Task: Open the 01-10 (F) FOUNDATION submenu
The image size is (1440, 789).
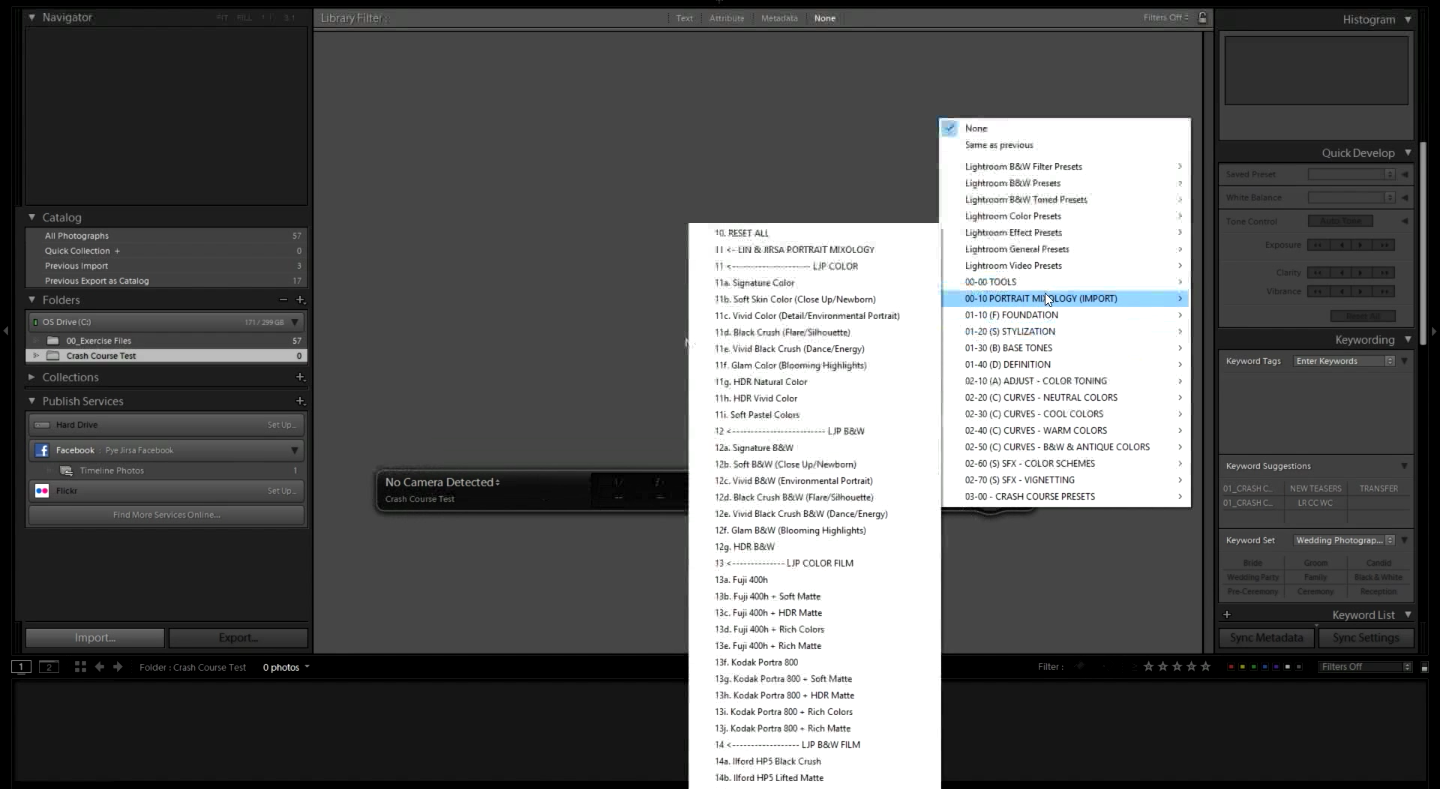Action: (1065, 315)
